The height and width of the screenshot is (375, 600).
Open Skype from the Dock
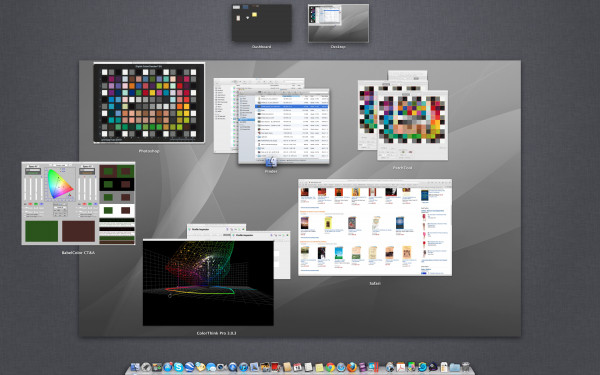click(178, 367)
